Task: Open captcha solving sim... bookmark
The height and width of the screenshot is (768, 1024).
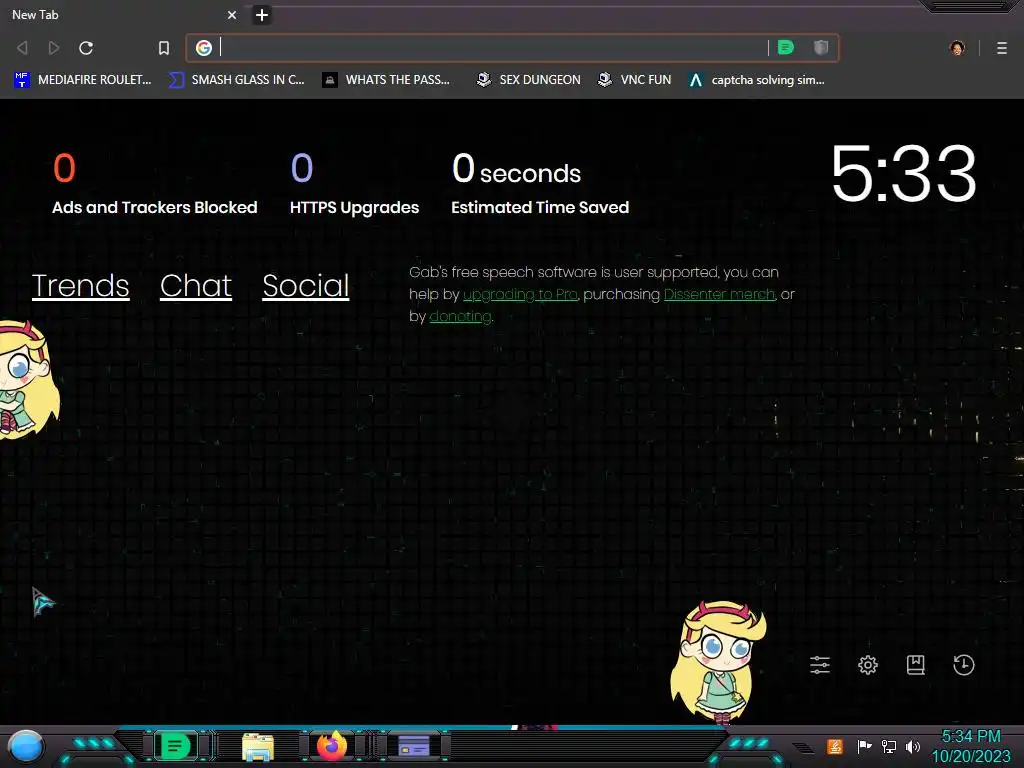Action: 757,80
